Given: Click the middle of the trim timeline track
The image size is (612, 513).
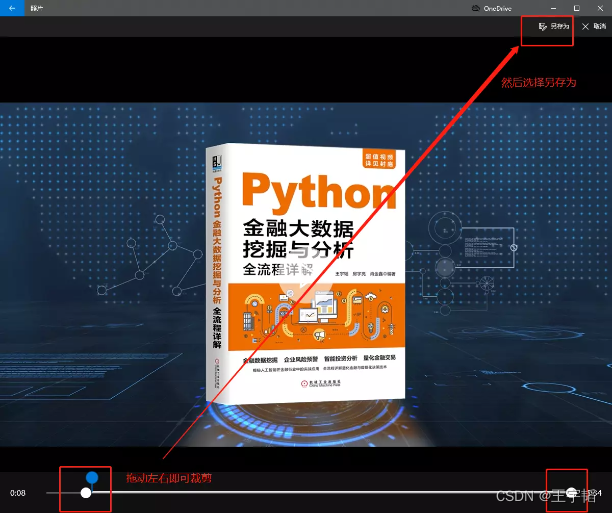Looking at the screenshot, I should coord(329,493).
